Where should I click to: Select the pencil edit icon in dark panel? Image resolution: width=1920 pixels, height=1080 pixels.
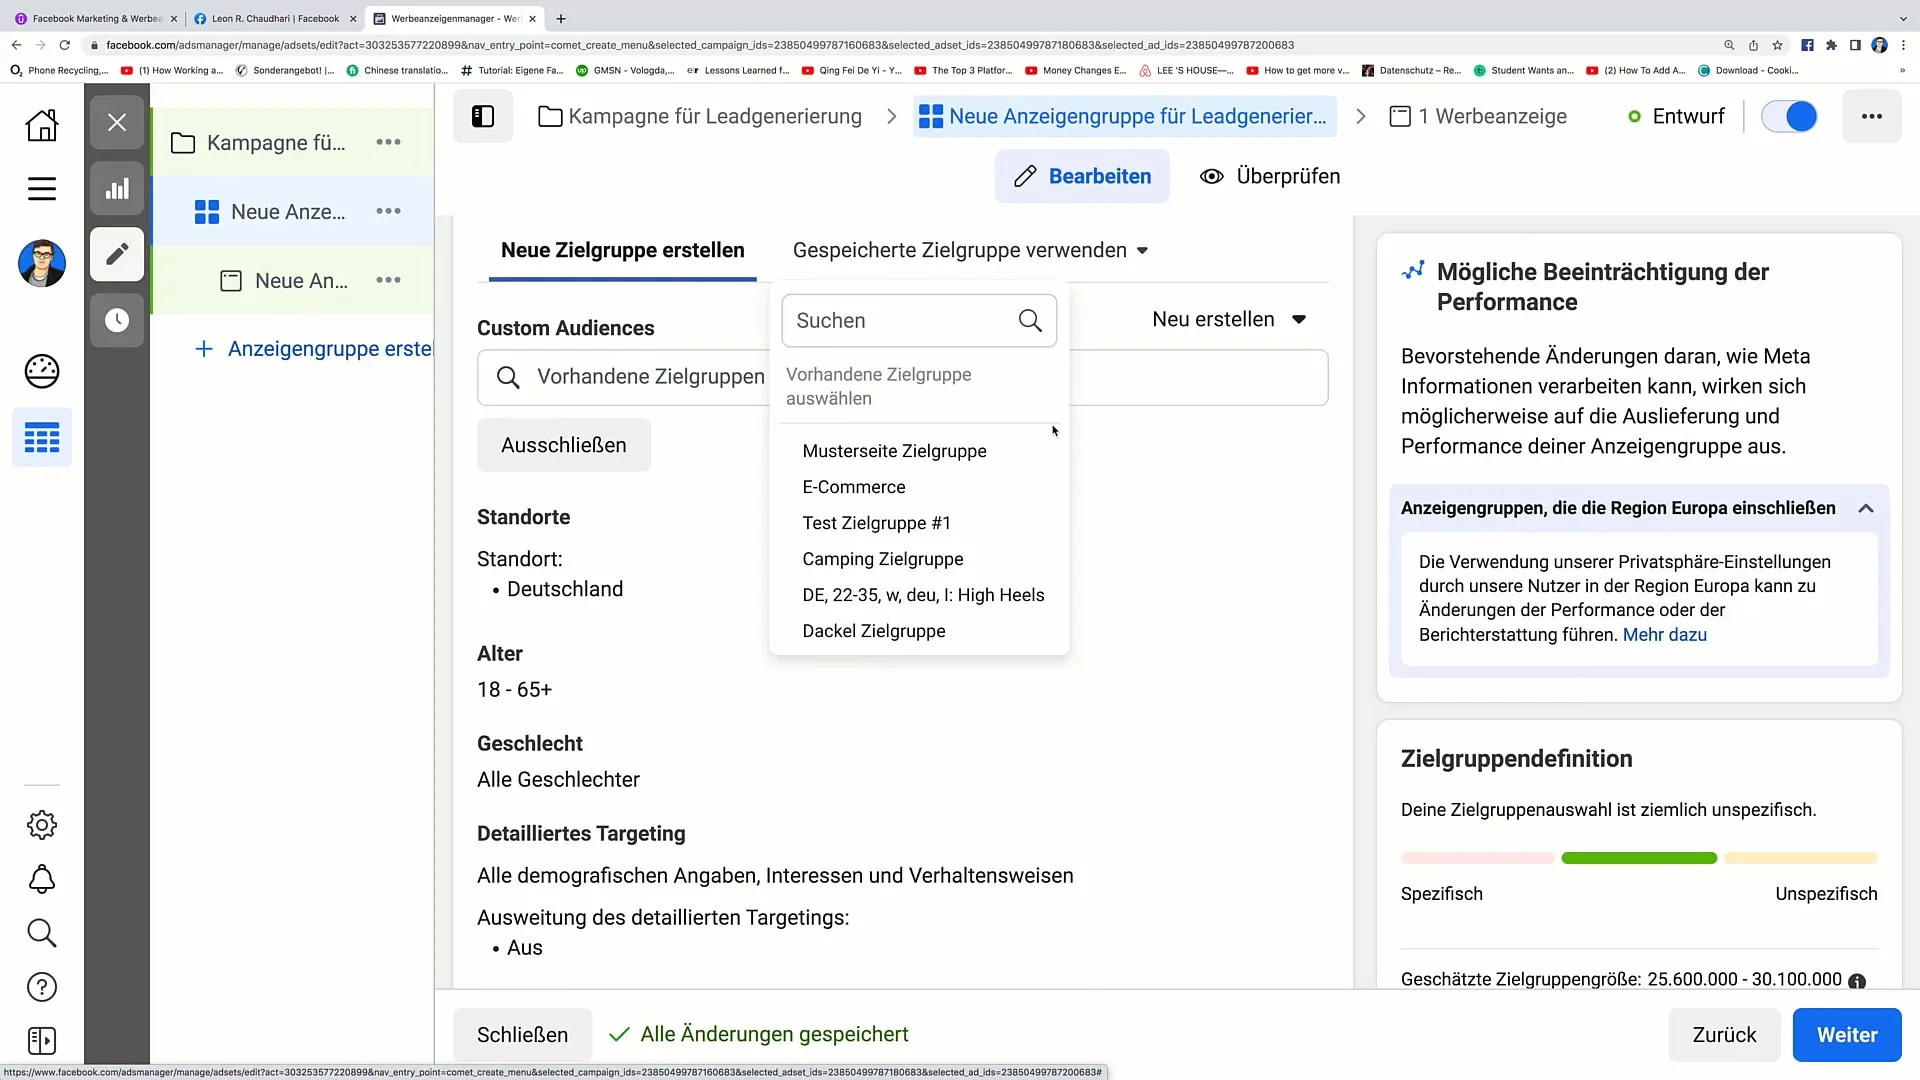coord(117,254)
